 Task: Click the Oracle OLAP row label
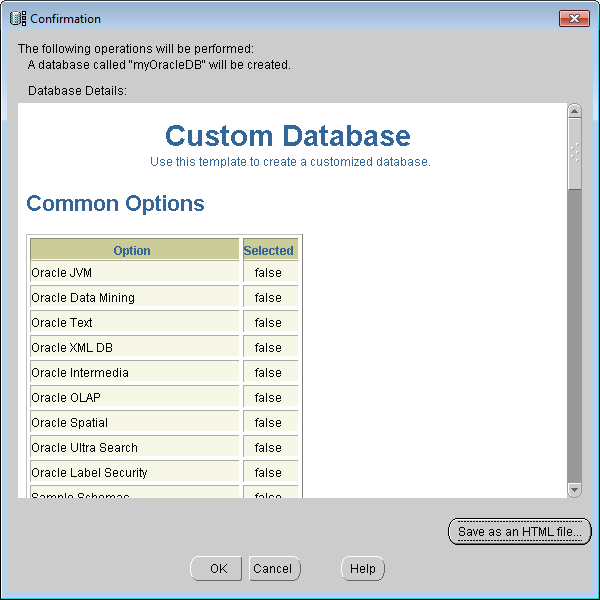66,398
